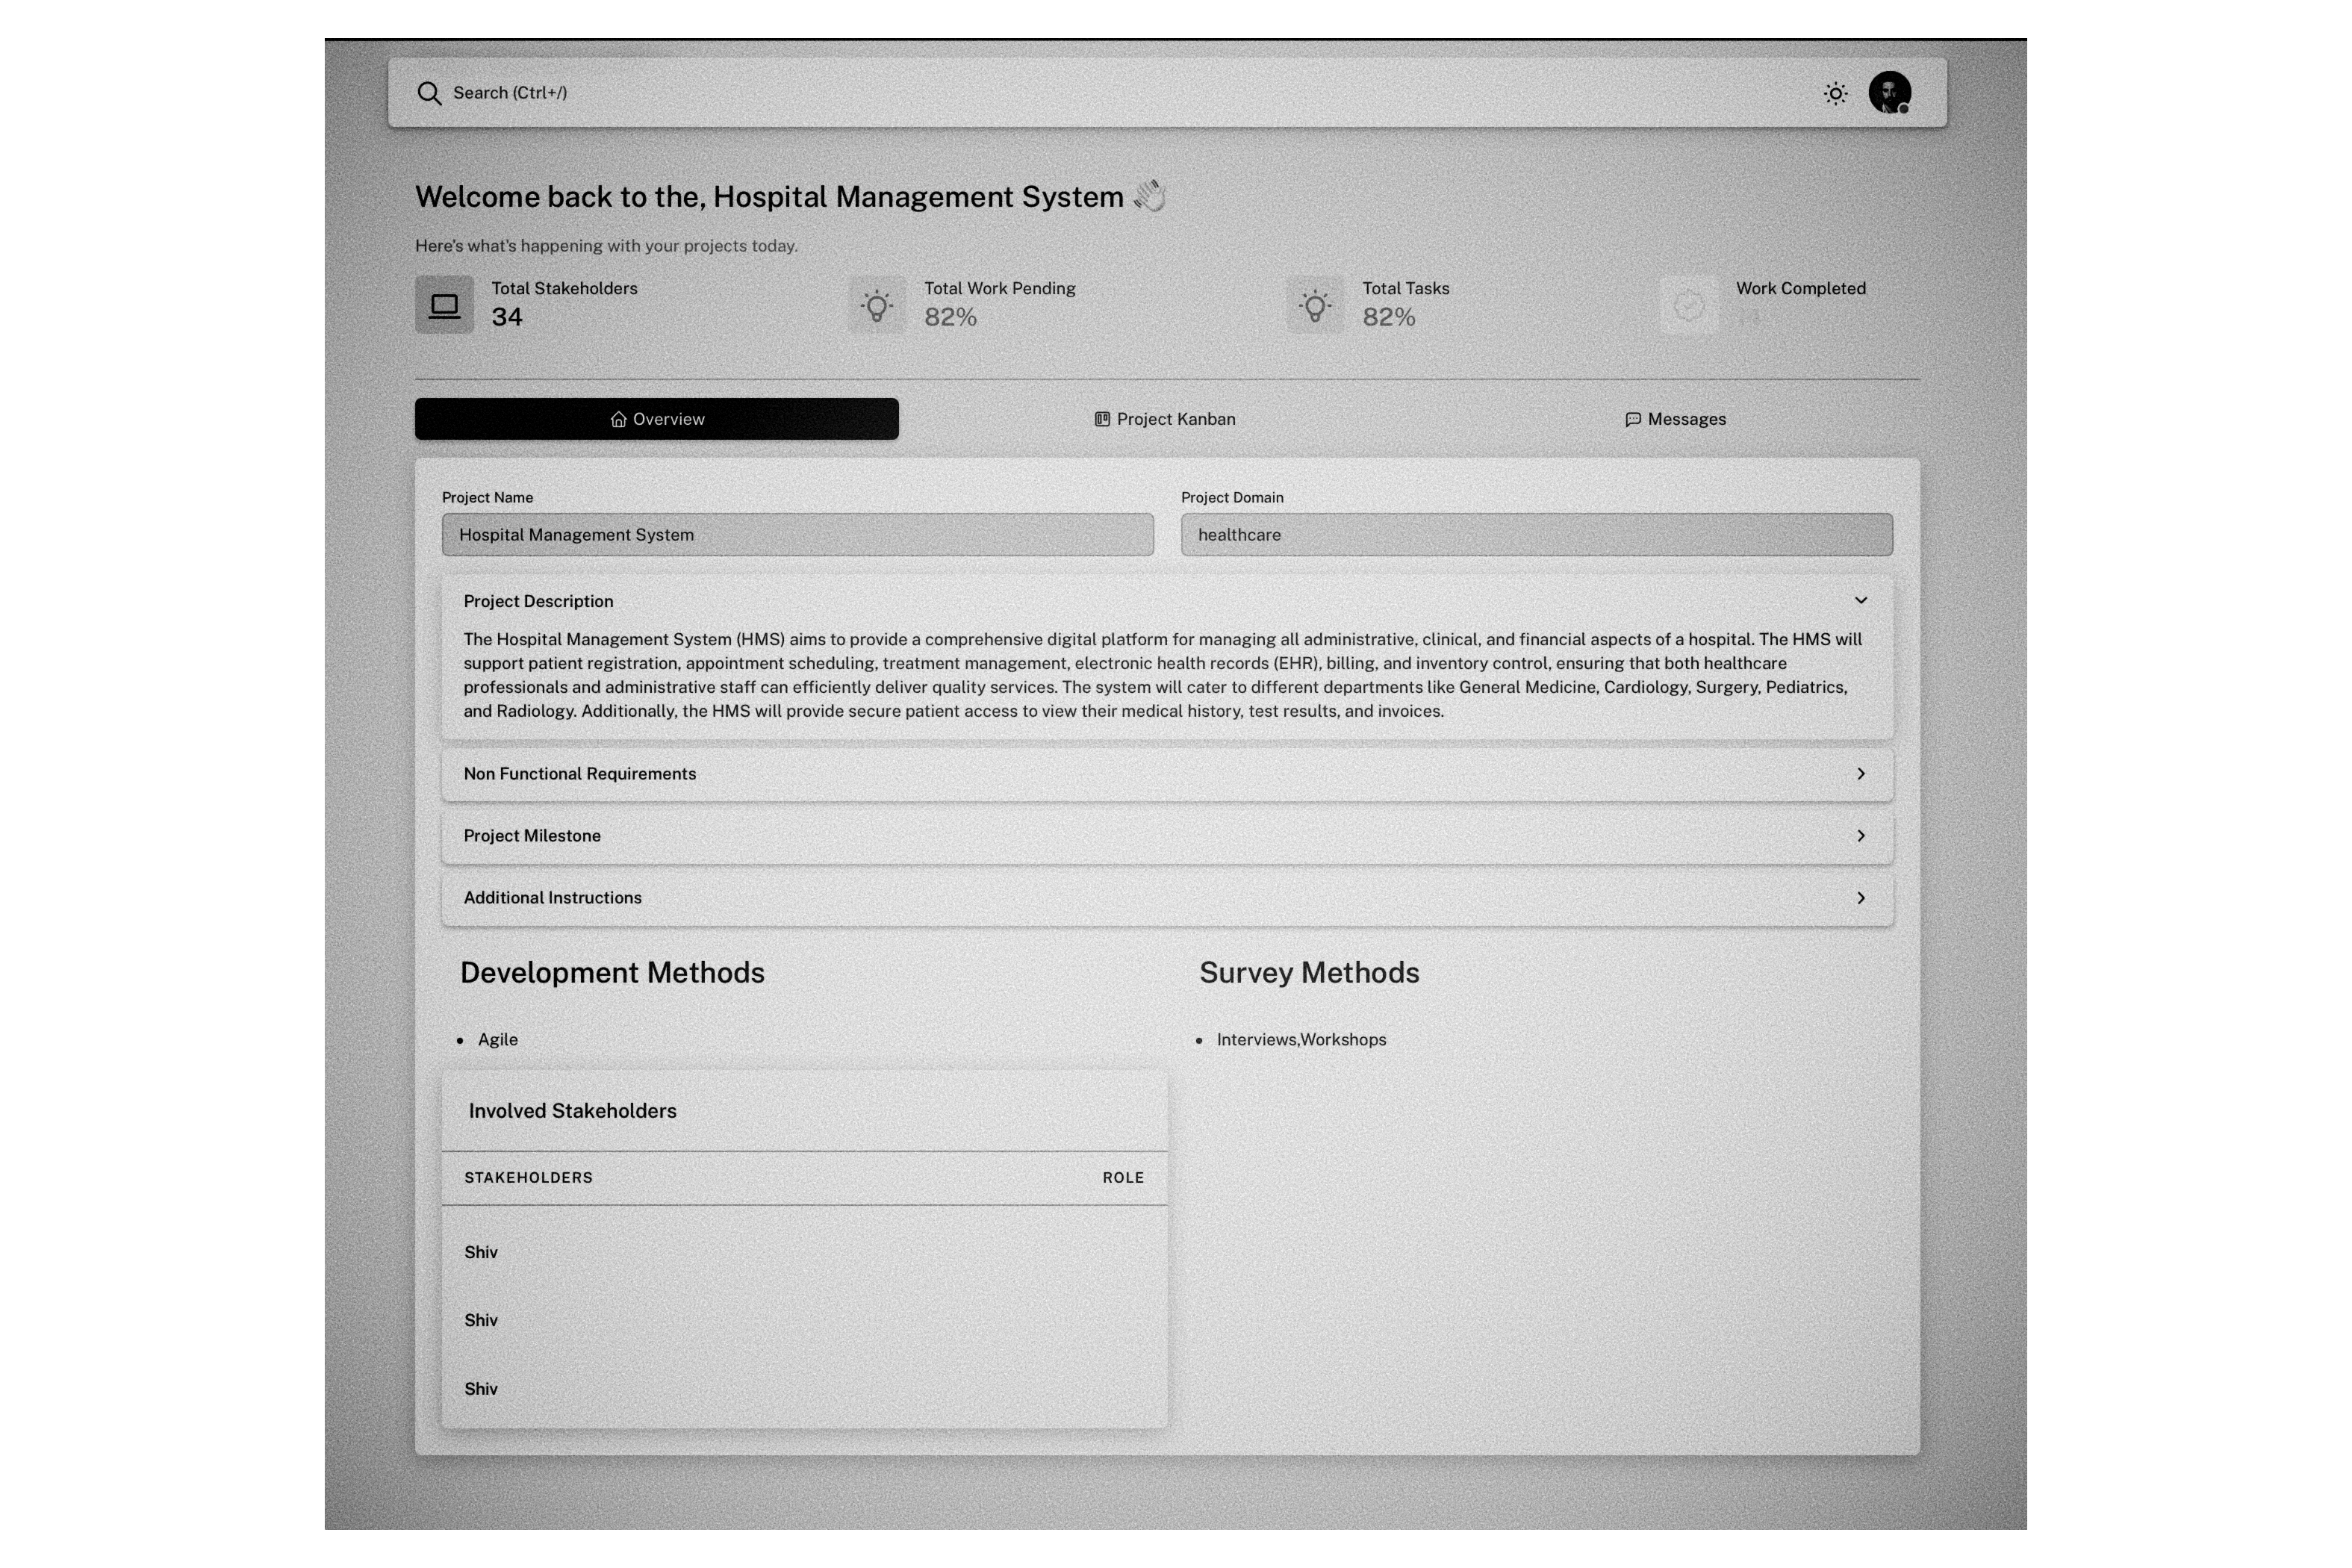Click the Project Domain healthcare field
The image size is (2352, 1568).
1536,535
